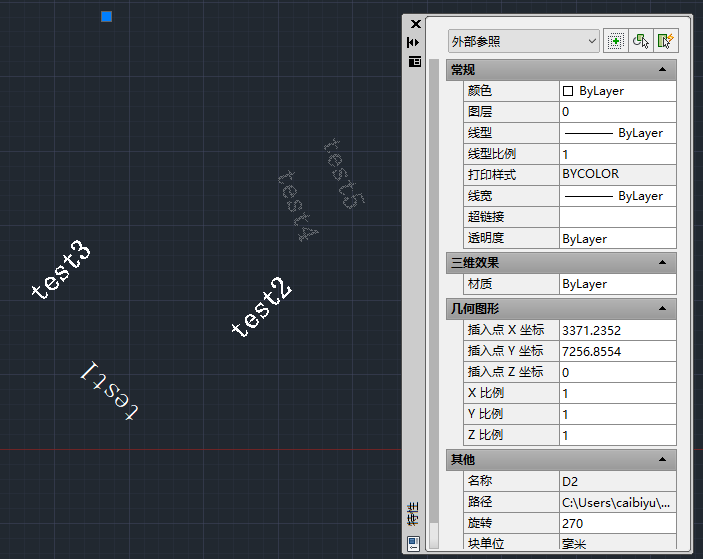703x559 pixels.
Task: Click the 材质 property label
Action: click(480, 284)
